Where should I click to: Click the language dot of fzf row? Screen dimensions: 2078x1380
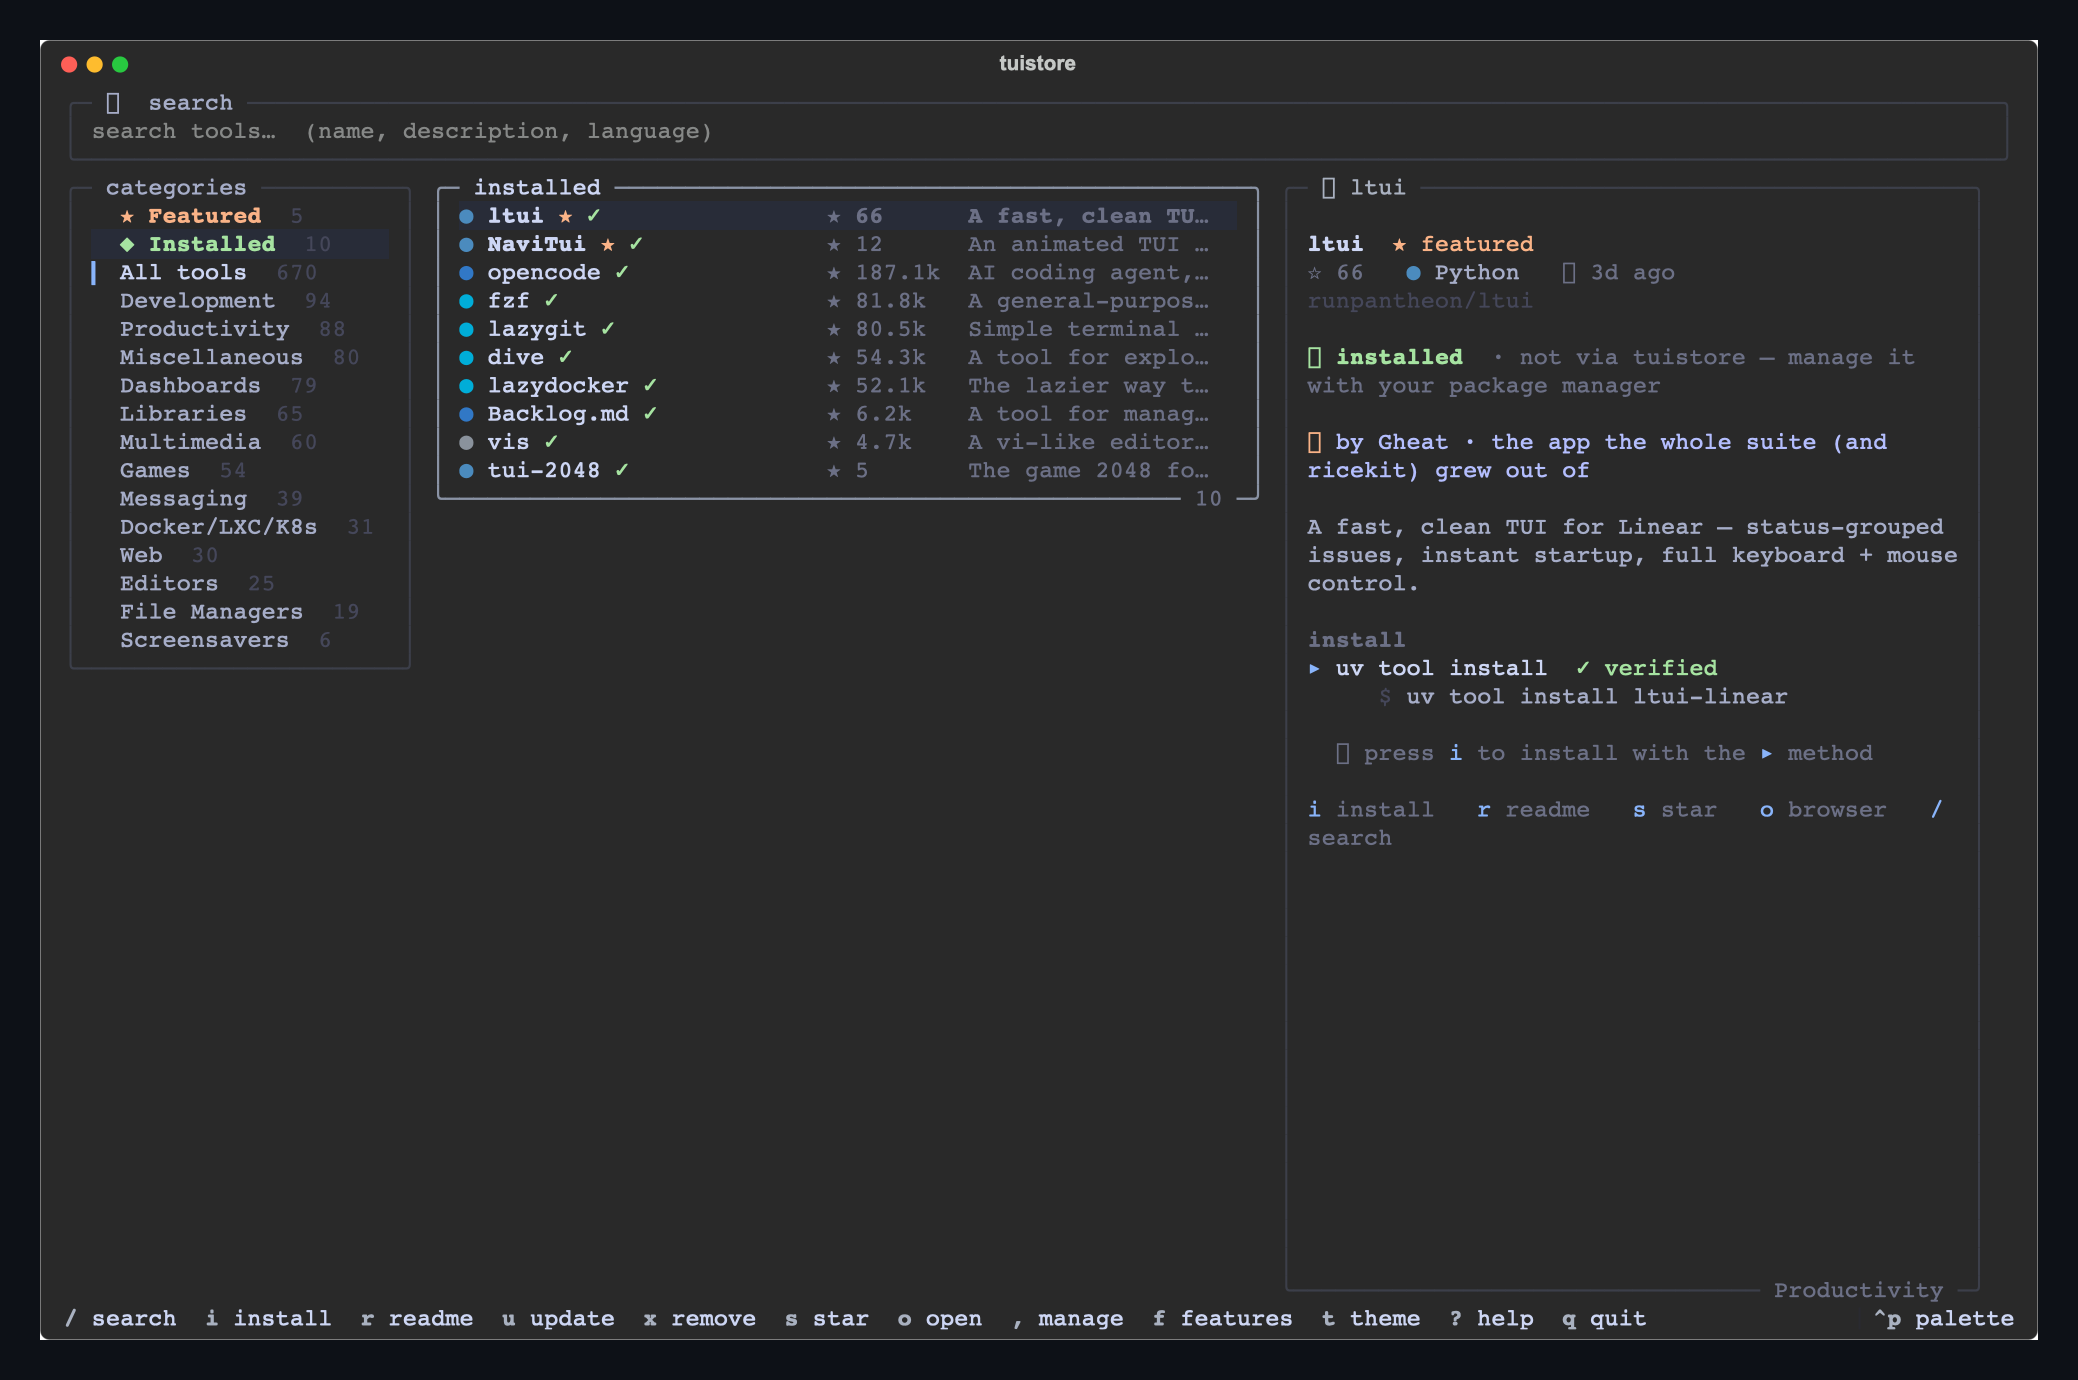tap(466, 301)
